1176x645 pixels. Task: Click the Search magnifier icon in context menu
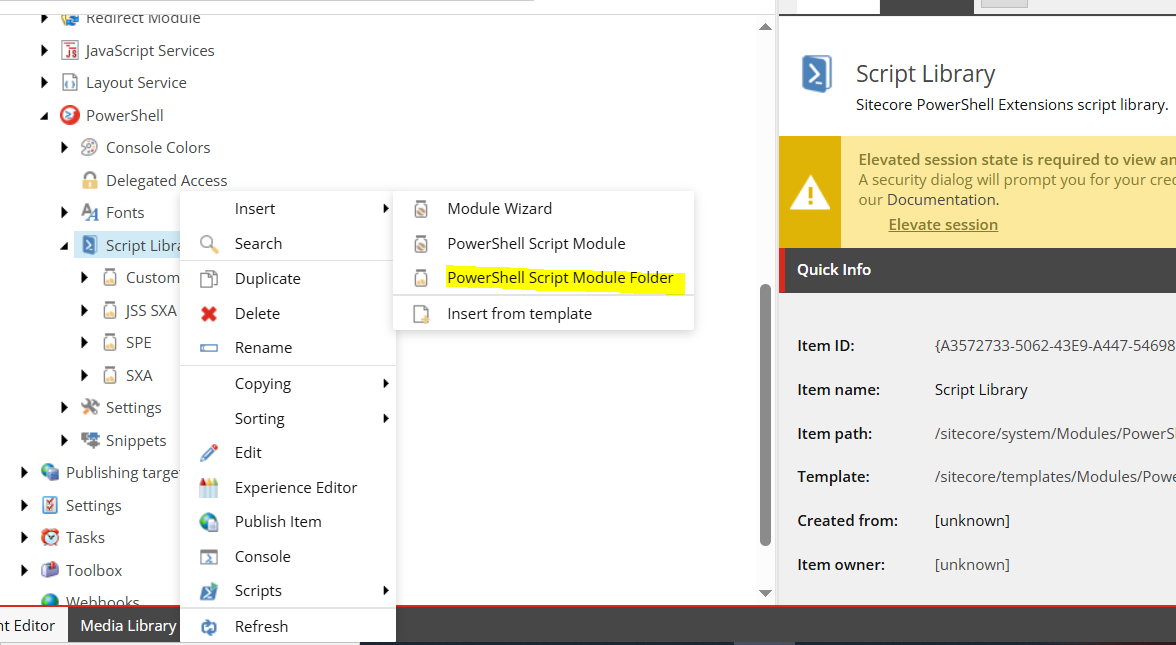click(209, 244)
